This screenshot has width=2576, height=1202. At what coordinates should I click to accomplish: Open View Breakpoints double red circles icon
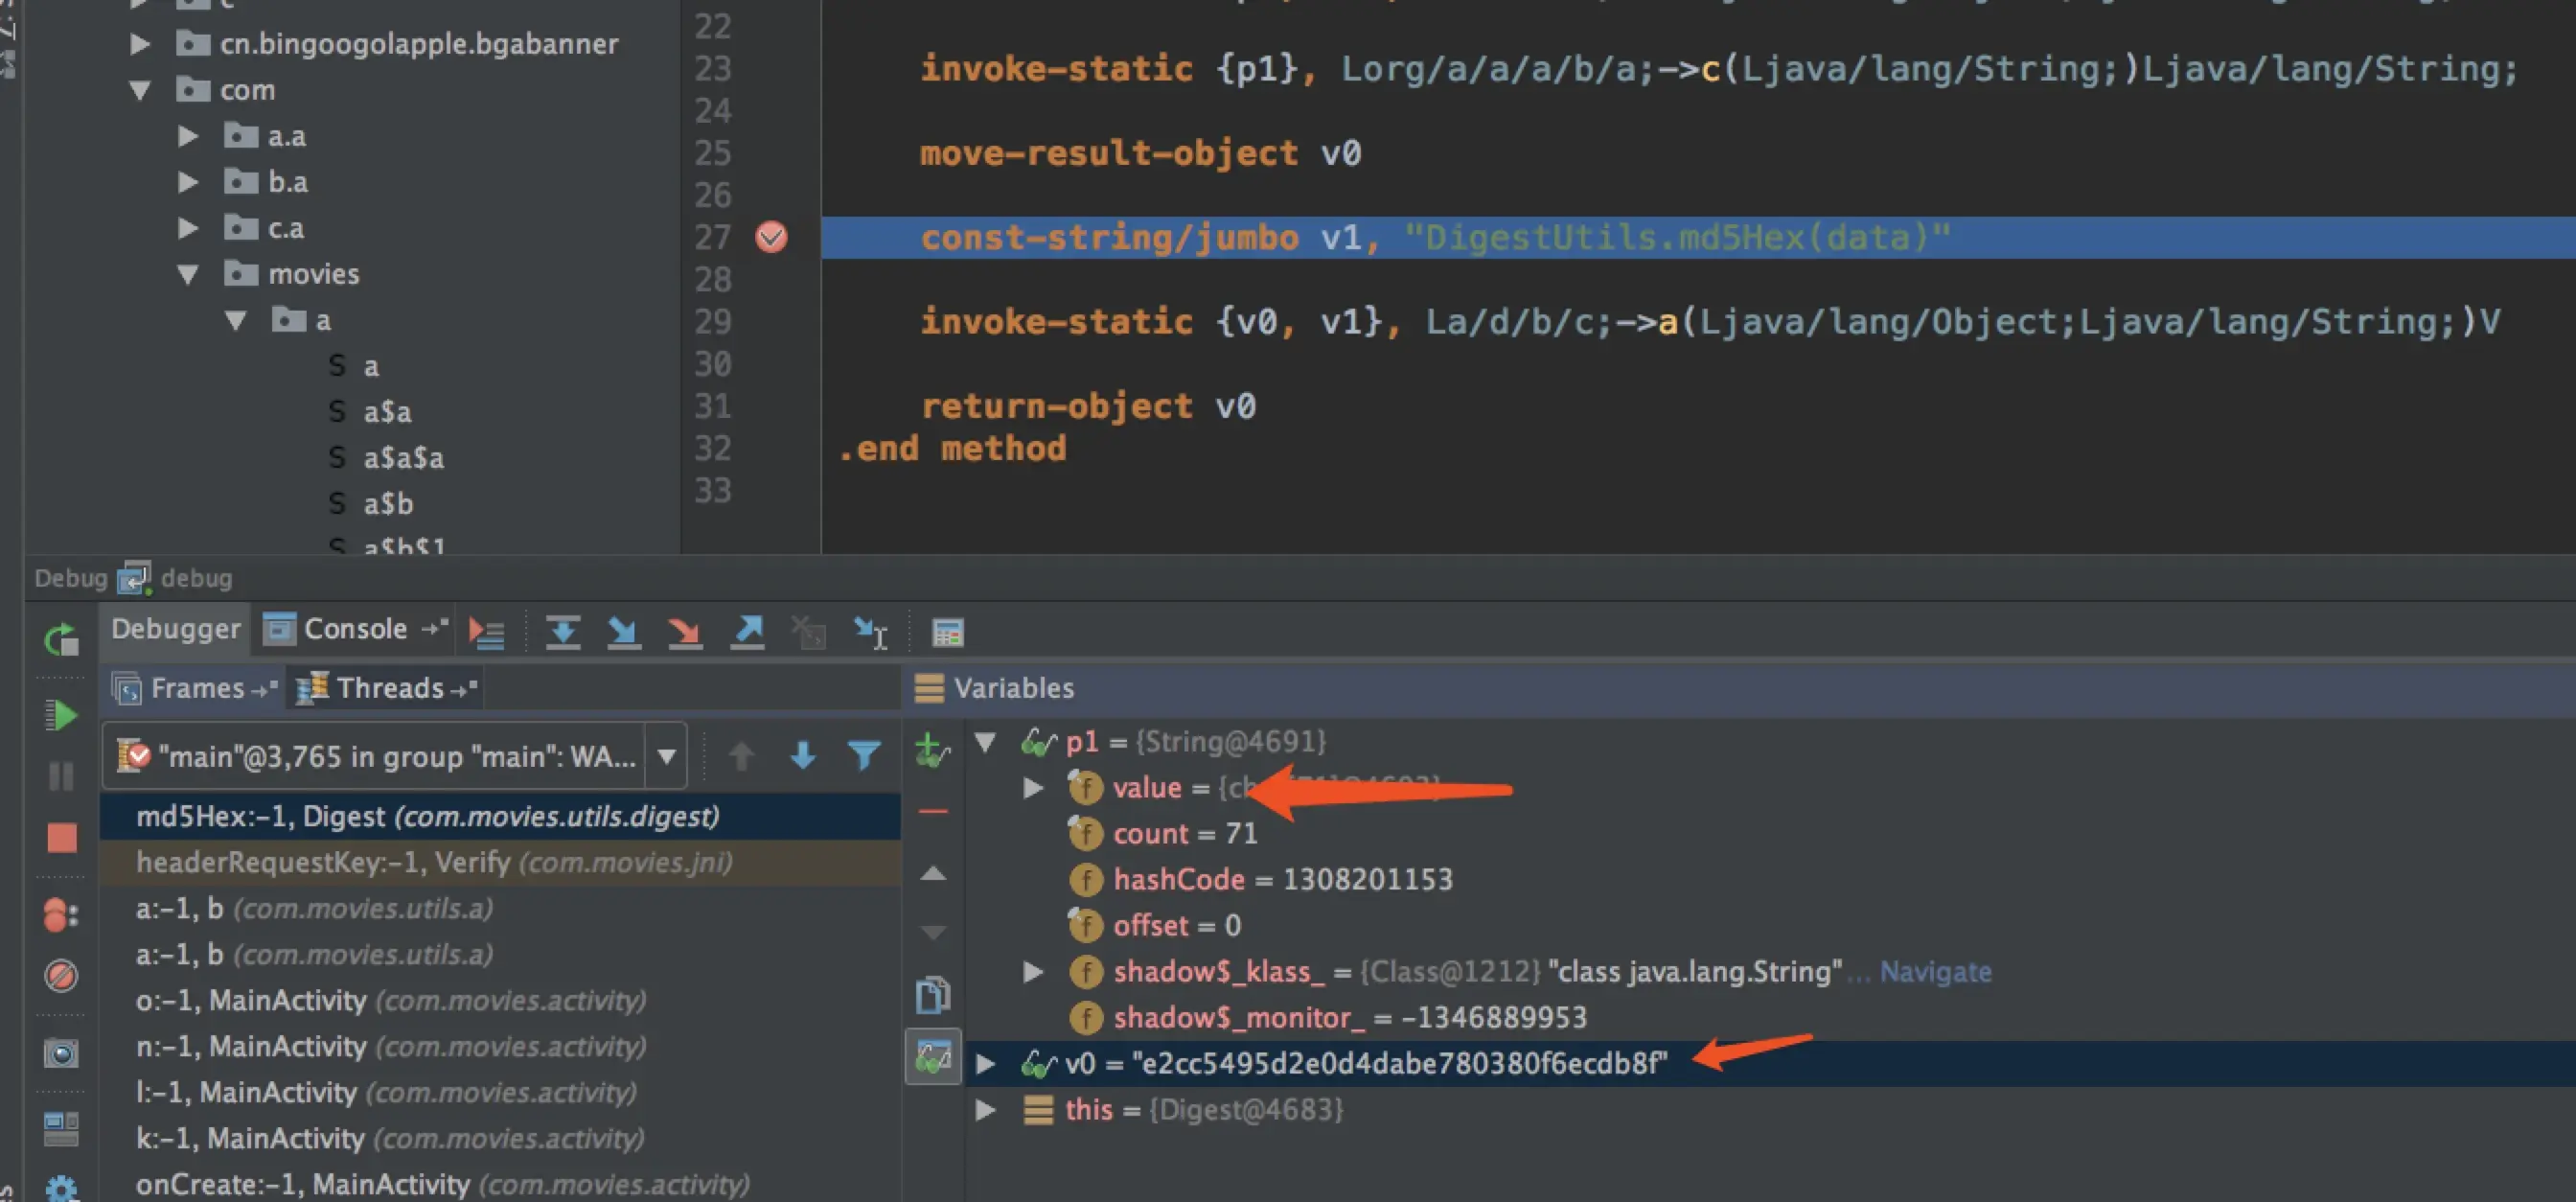pos(61,914)
